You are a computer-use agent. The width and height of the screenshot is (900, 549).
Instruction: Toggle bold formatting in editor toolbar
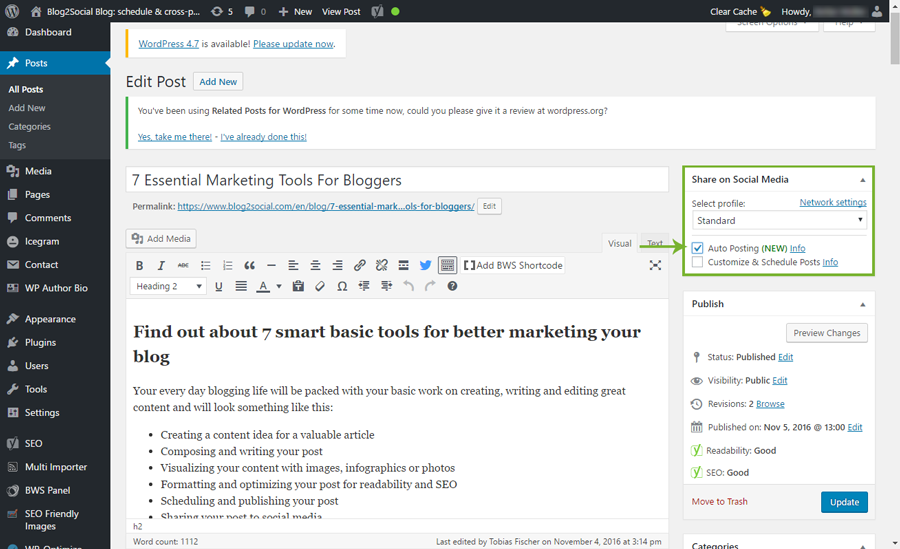tap(139, 265)
